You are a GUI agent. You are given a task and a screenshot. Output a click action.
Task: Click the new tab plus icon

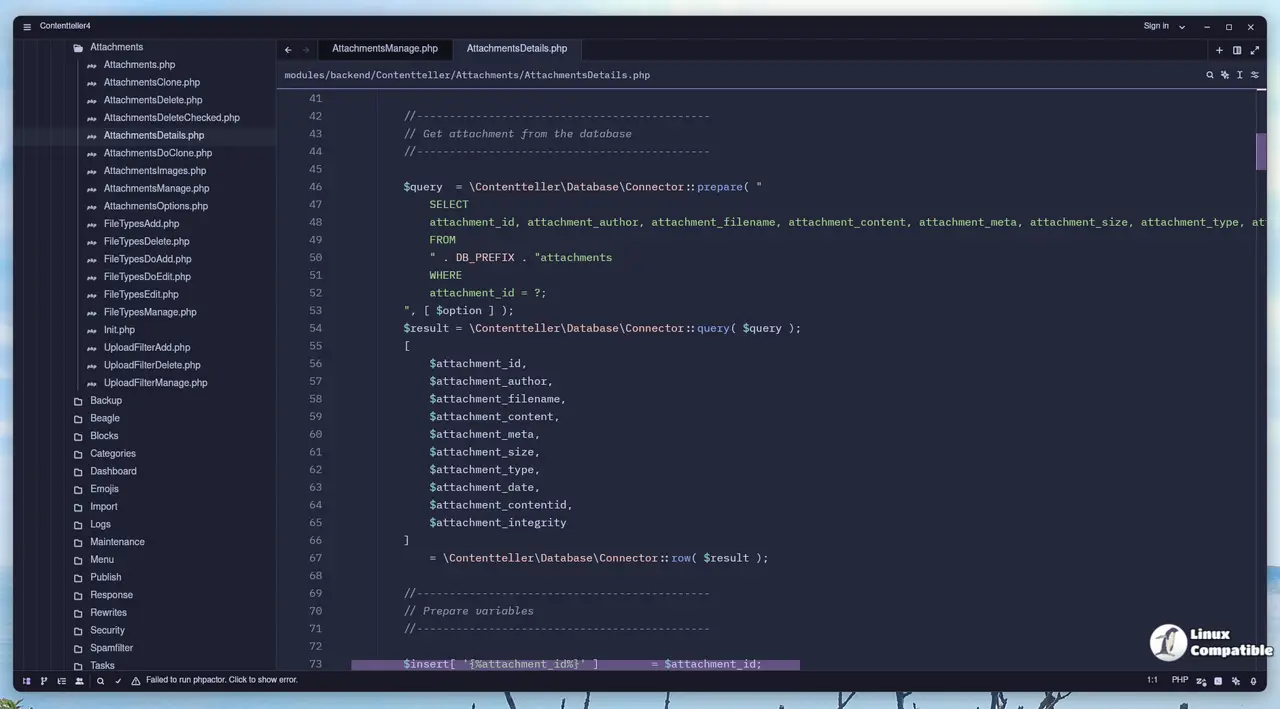click(x=1219, y=50)
